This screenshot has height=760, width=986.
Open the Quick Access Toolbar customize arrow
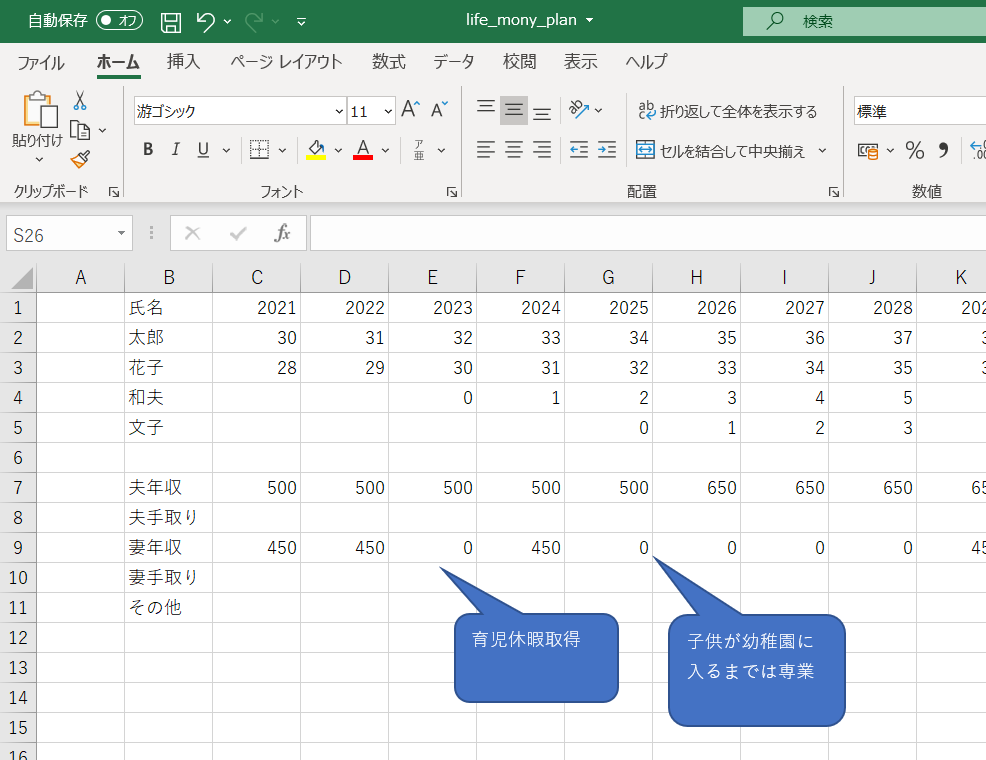pyautogui.click(x=301, y=22)
